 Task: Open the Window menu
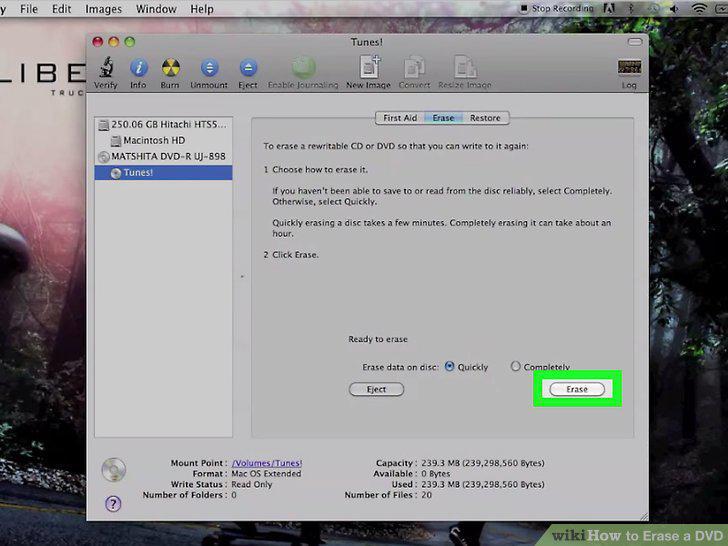[156, 9]
